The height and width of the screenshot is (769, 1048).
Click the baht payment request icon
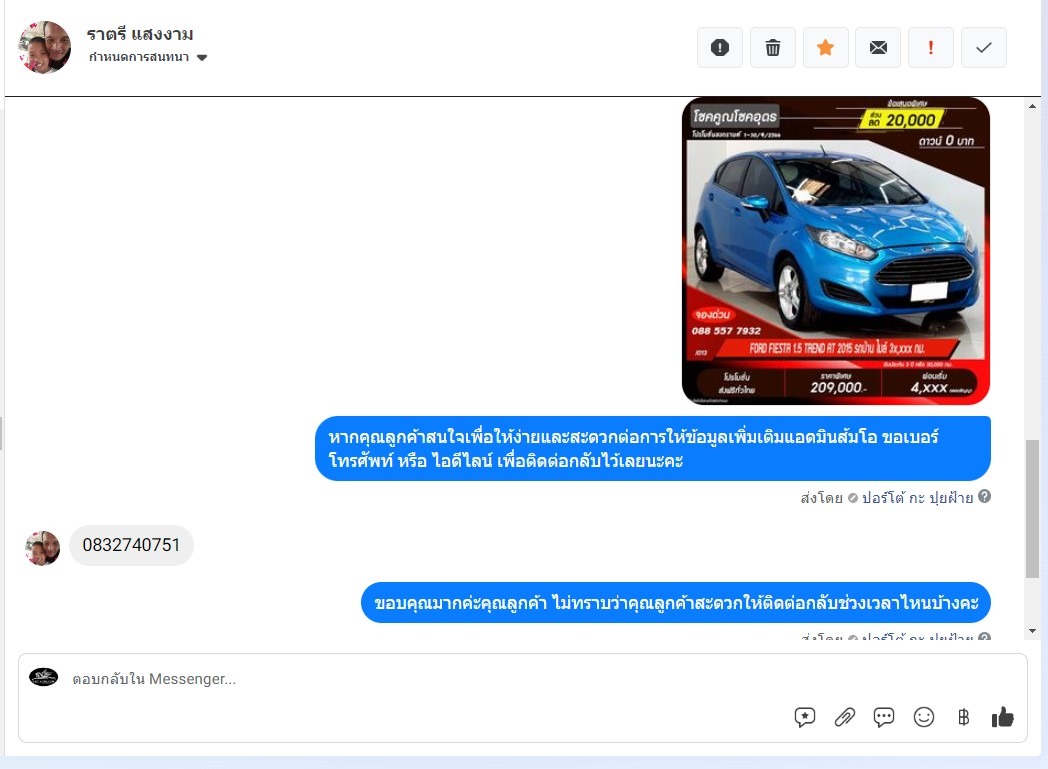[x=963, y=717]
